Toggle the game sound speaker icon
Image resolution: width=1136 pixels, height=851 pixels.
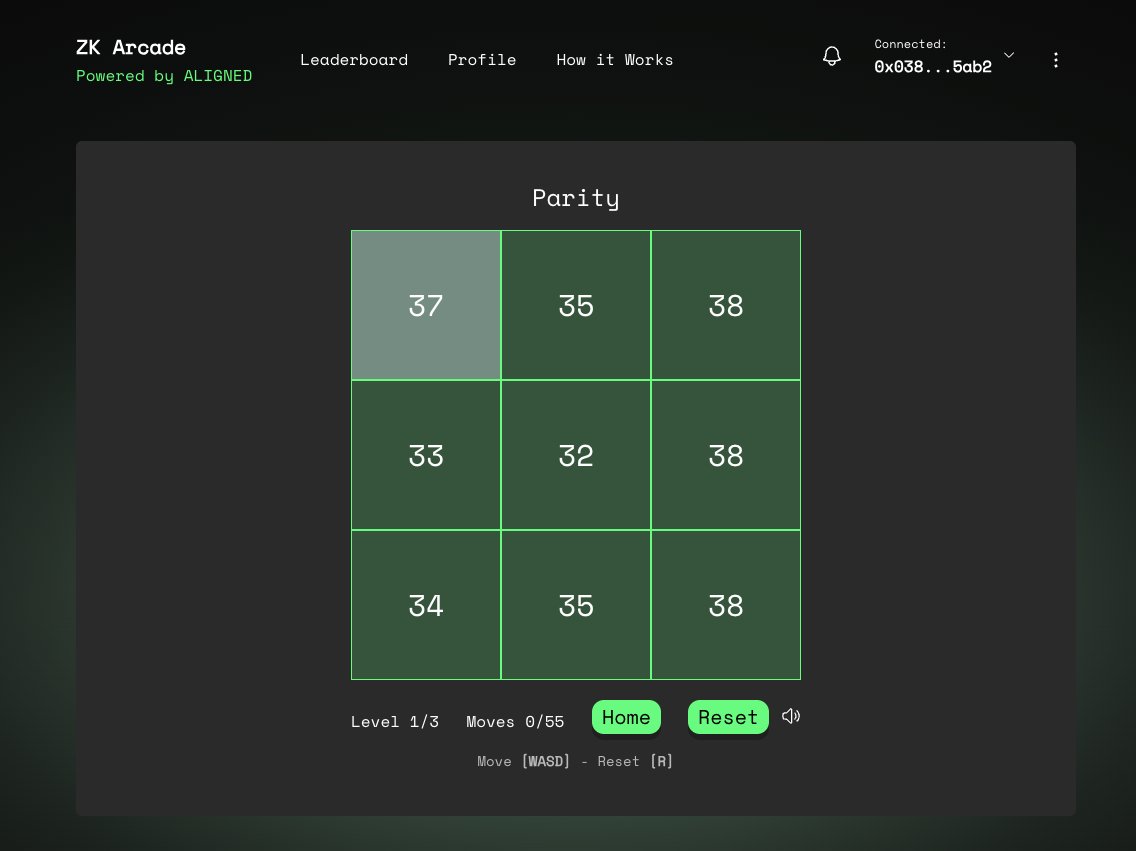(x=791, y=716)
